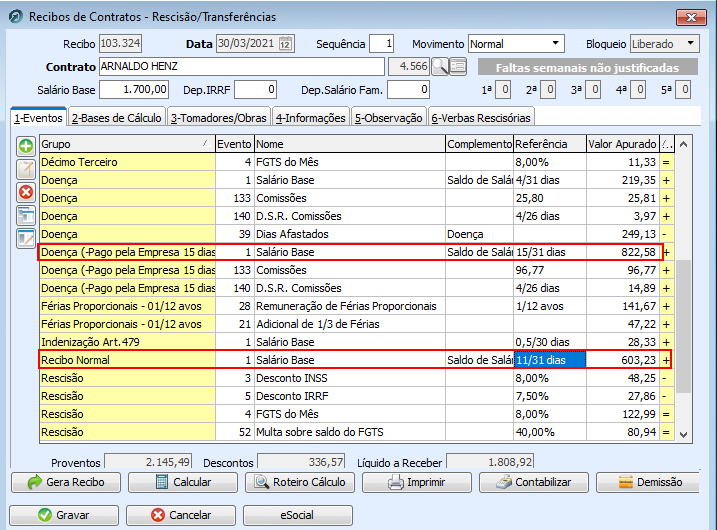This screenshot has width=717, height=530.
Task: Click the 1ª week absences field
Action: (x=503, y=89)
